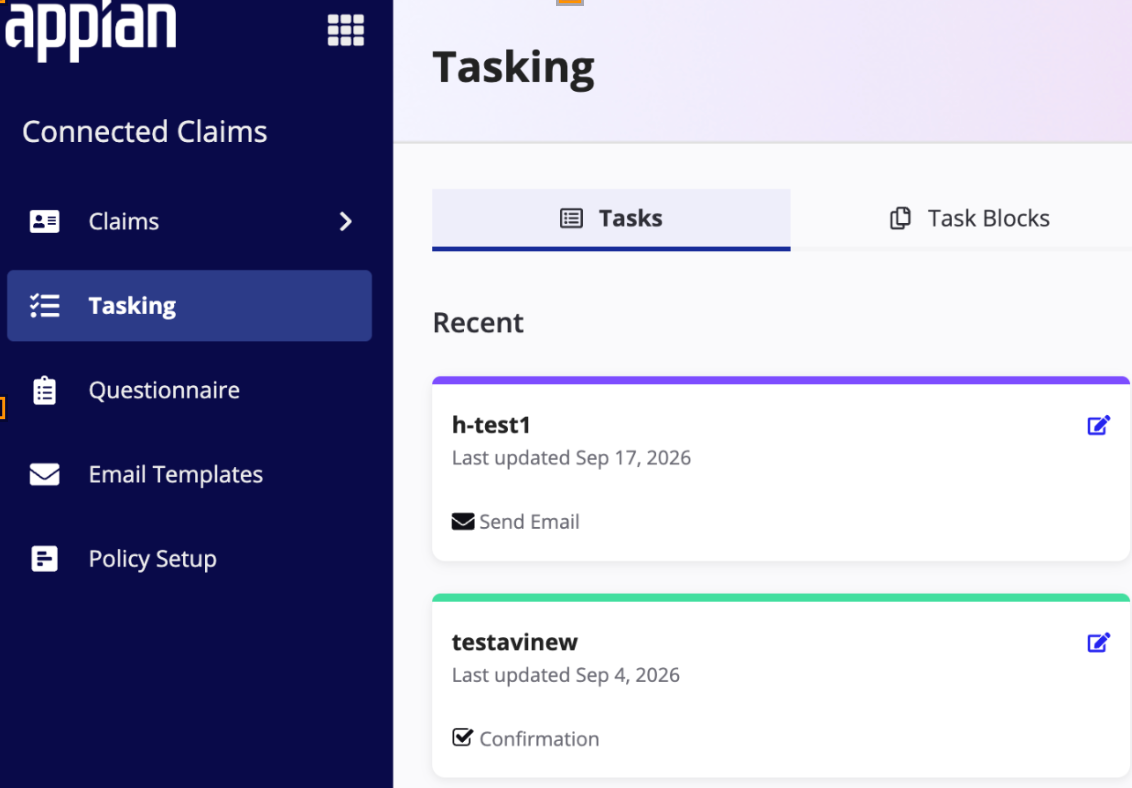
Task: Click the Task Blocks copy icon
Action: 900,218
